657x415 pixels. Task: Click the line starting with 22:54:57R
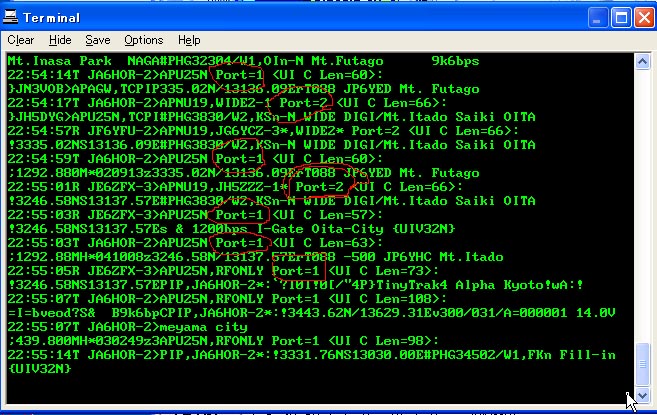pos(263,131)
